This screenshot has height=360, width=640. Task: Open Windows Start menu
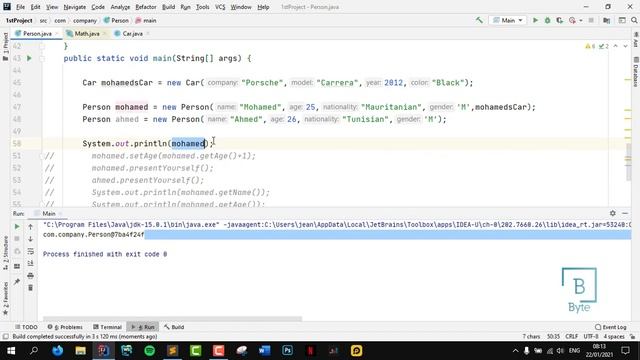click(11, 351)
